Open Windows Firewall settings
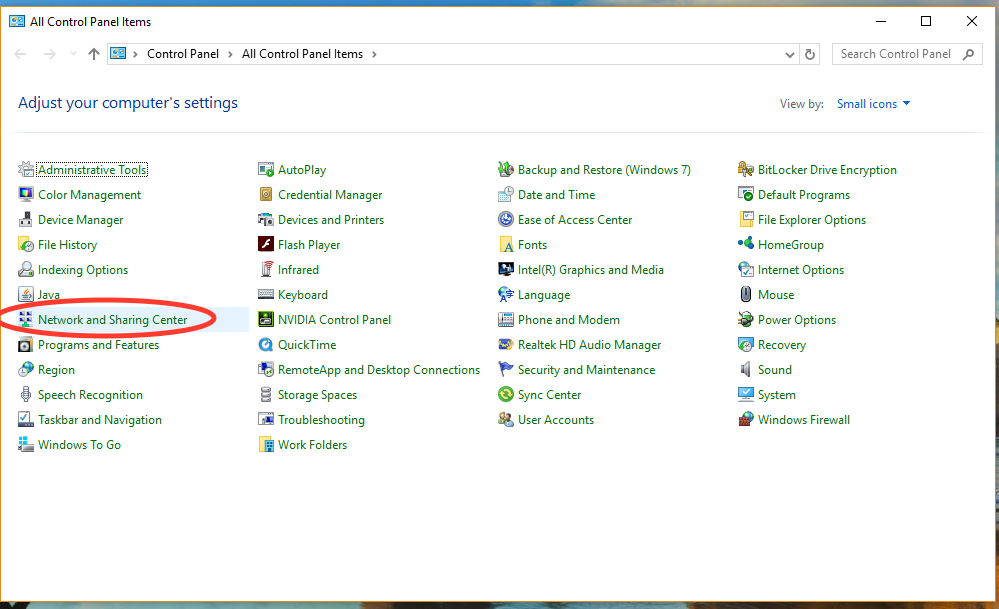This screenshot has height=609, width=999. tap(803, 419)
